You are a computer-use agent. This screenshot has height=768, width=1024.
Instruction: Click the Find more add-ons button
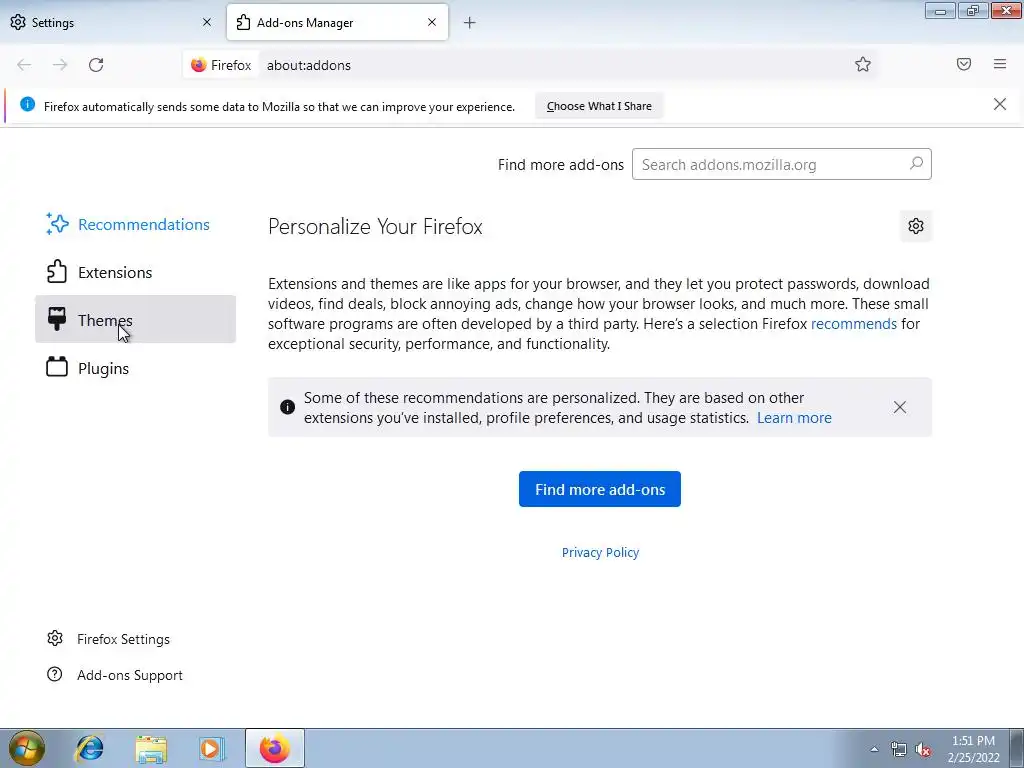(600, 489)
